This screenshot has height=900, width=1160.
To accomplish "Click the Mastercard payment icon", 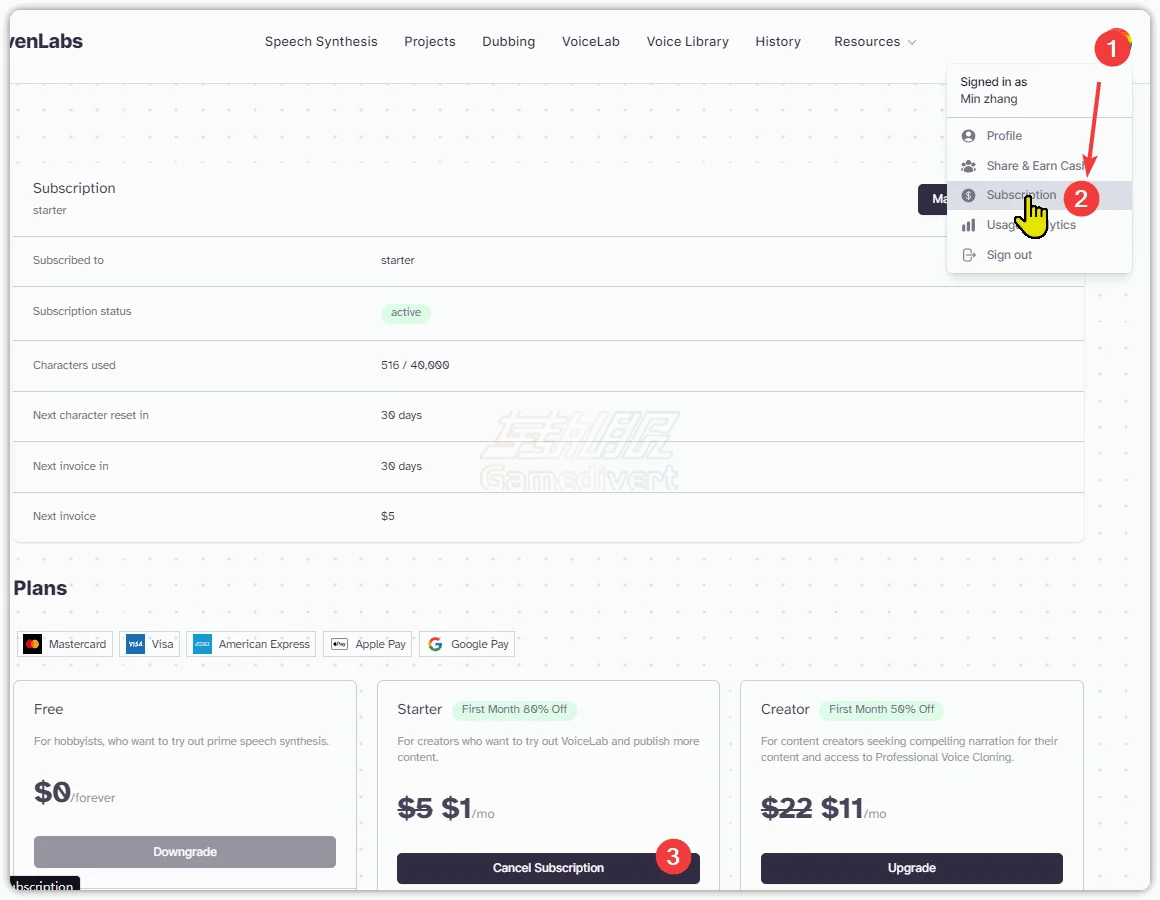I will coord(33,644).
